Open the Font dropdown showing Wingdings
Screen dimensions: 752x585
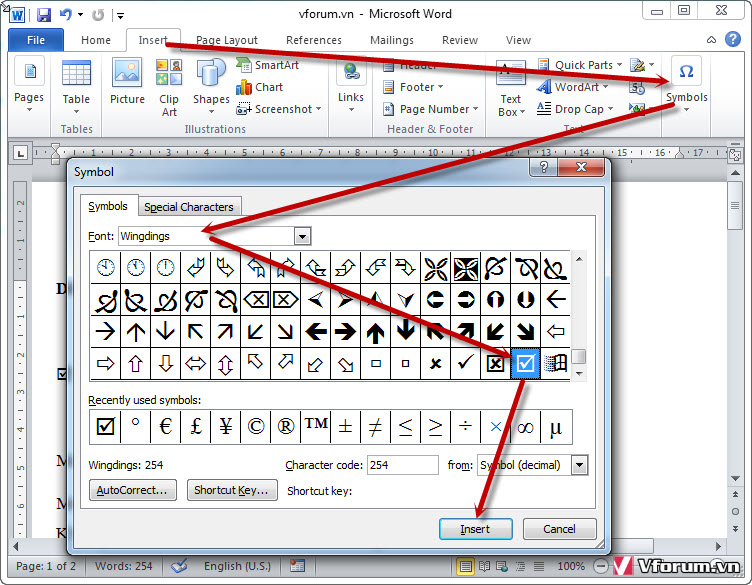pos(302,236)
